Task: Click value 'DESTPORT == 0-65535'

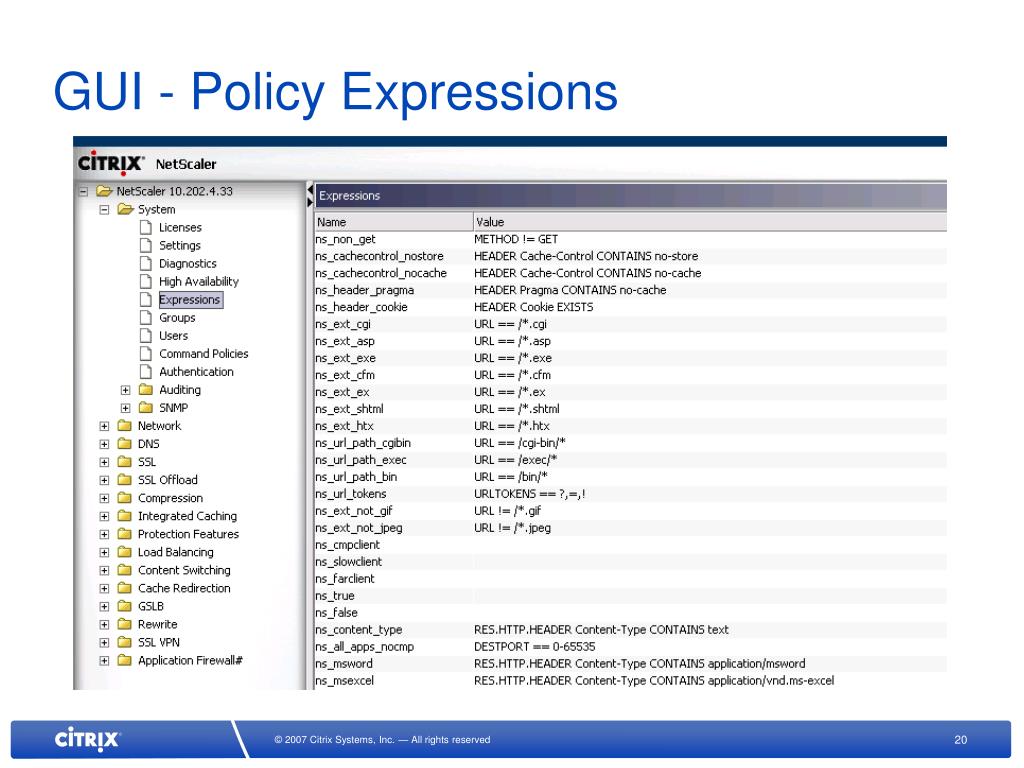Action: 535,647
